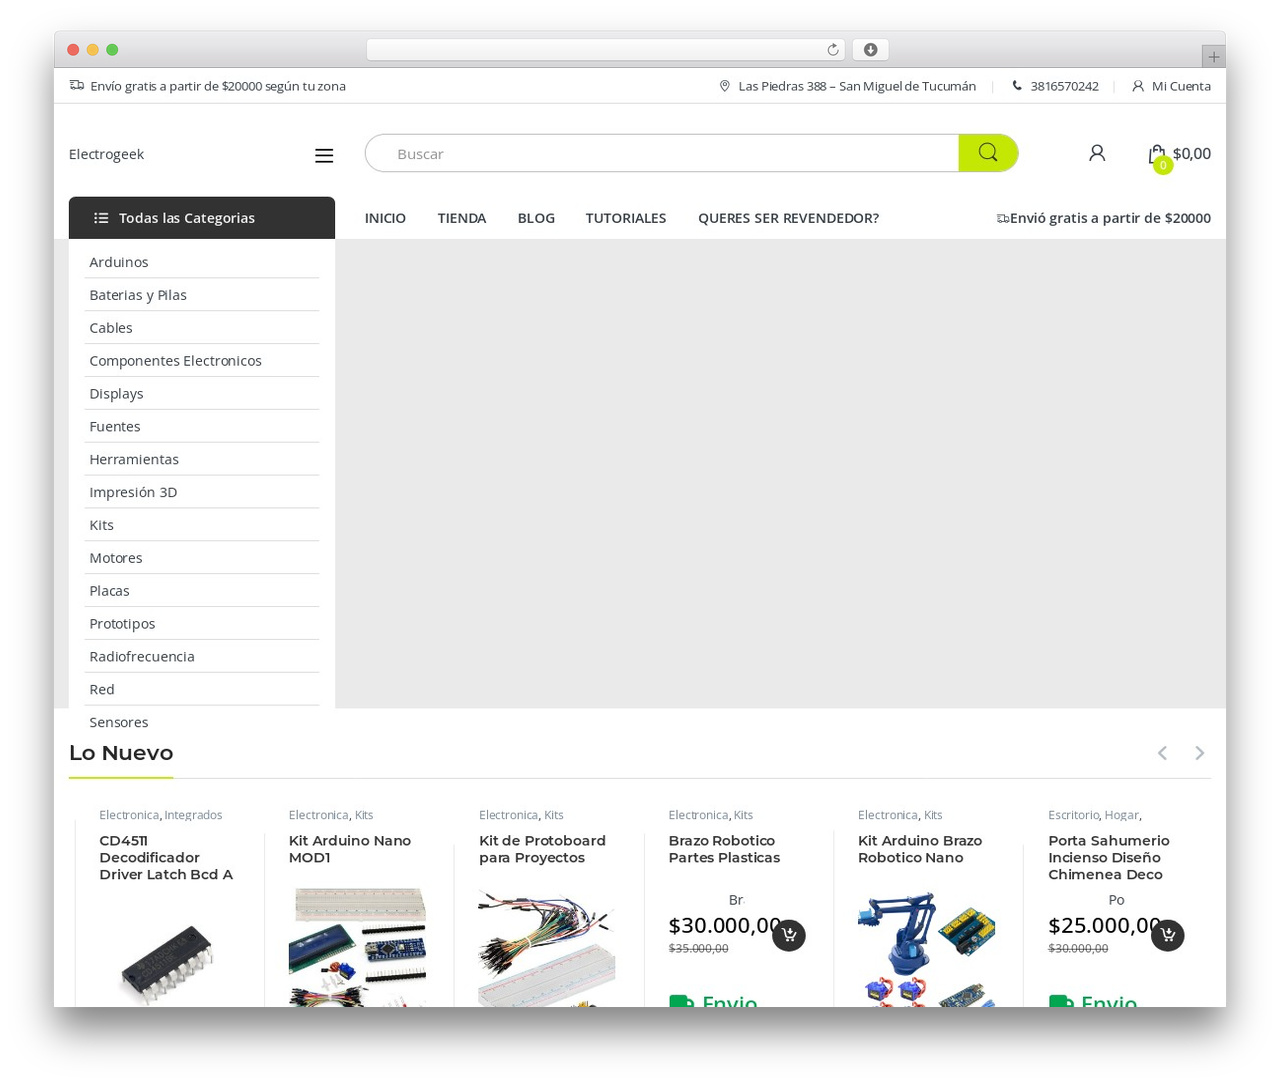Open Kit Arduino Brazo Robotico Nano title
Screen dimensions: 1280x1084
tap(920, 849)
